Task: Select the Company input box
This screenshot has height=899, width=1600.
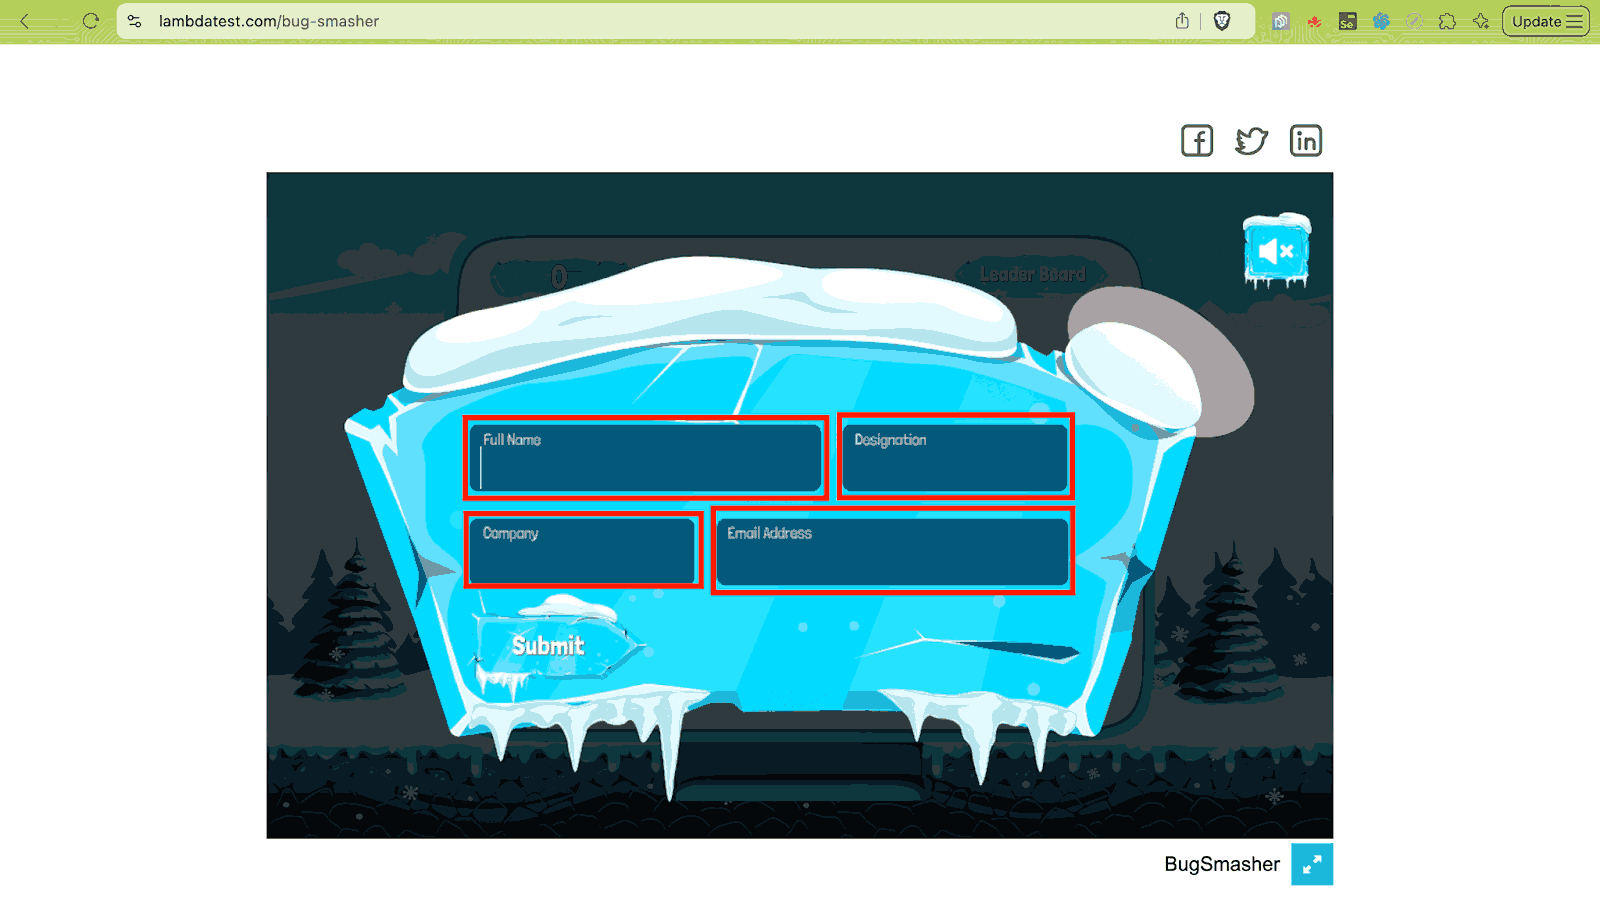Action: click(584, 549)
